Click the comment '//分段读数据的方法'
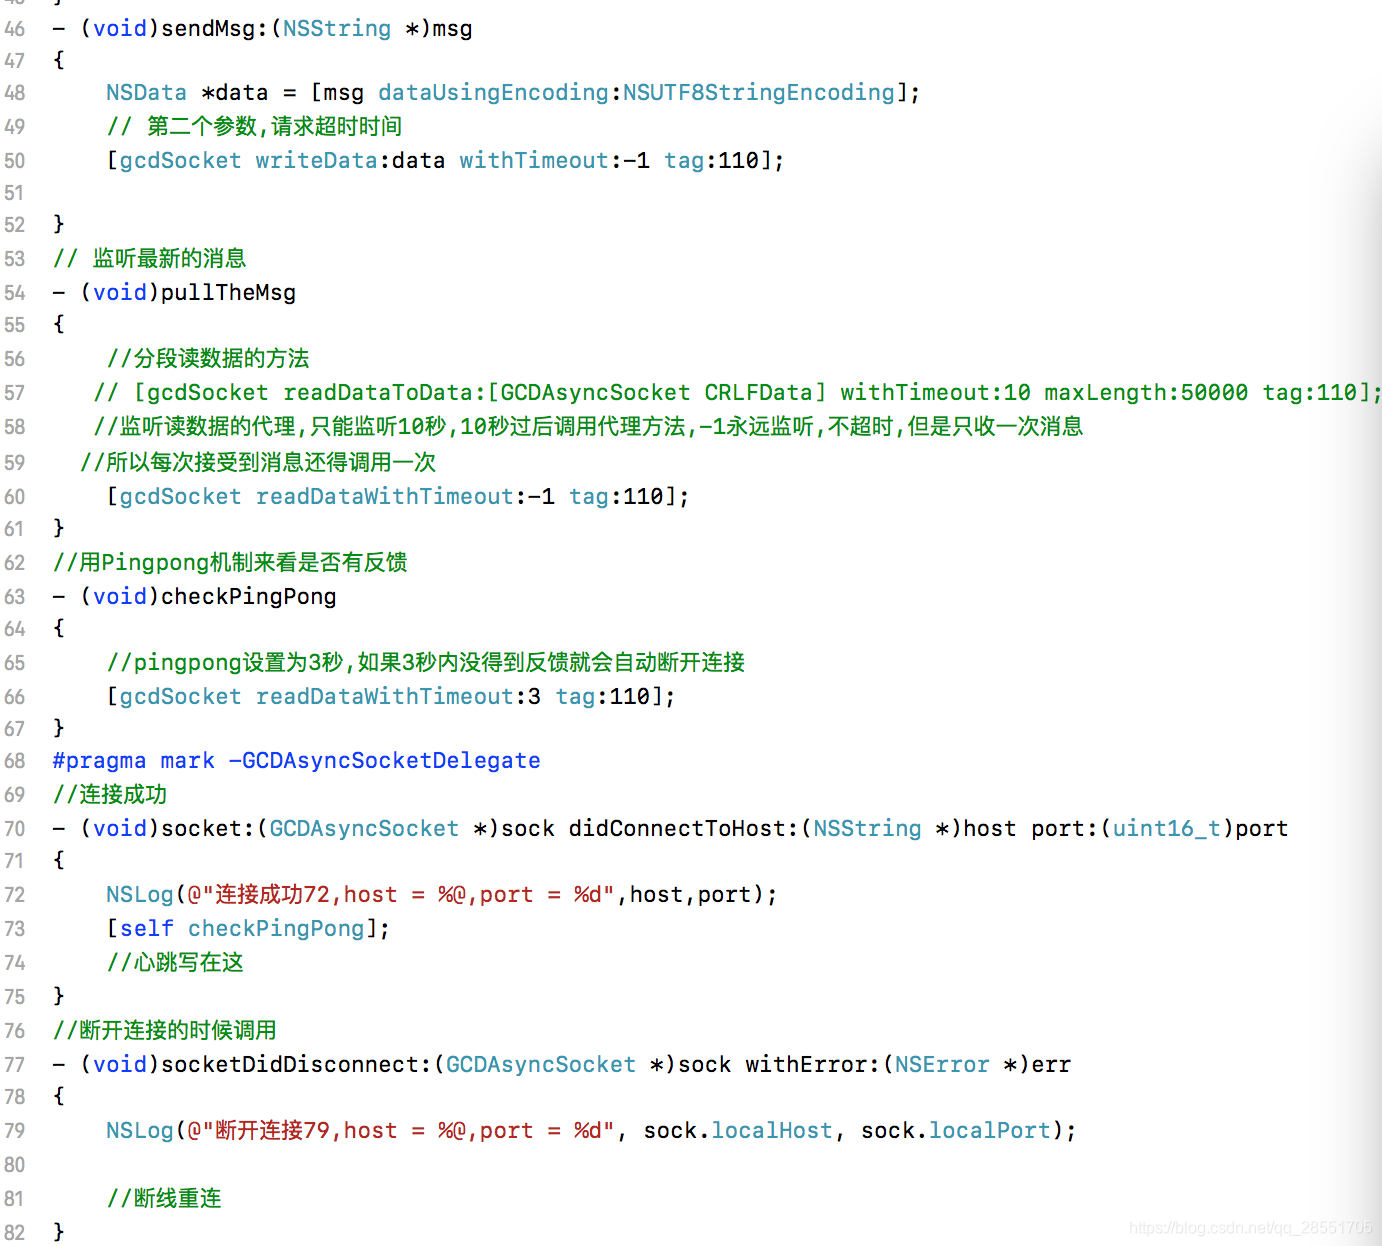The height and width of the screenshot is (1246, 1382). pos(208,359)
